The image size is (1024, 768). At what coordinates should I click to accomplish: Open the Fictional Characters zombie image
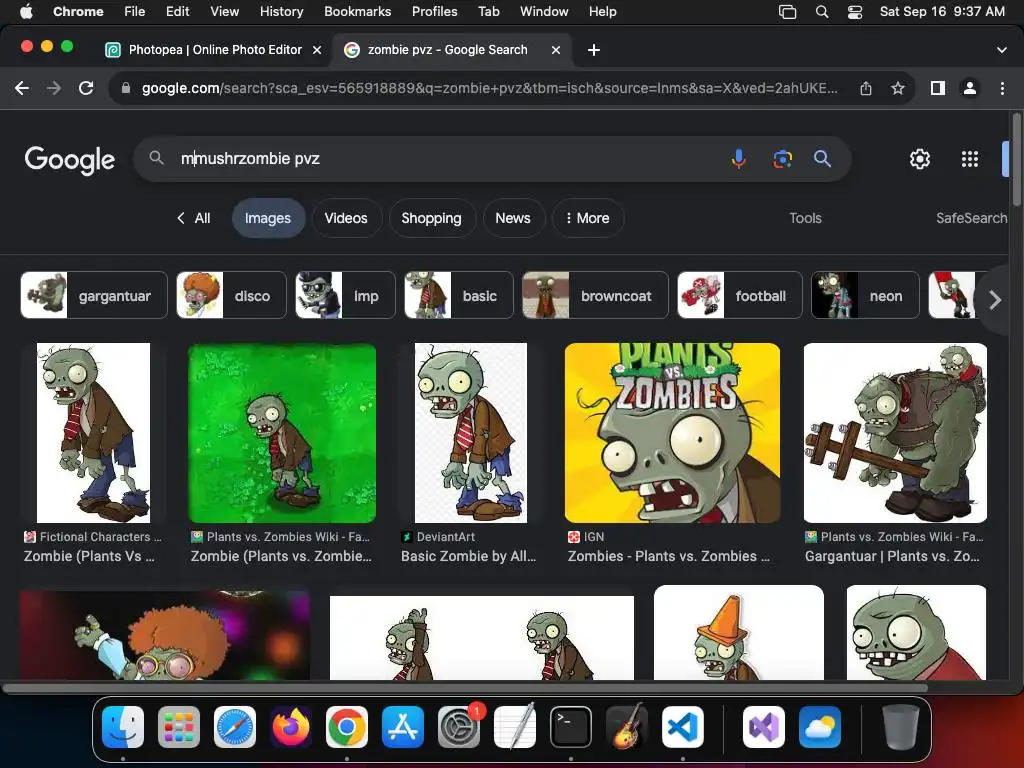click(x=93, y=432)
